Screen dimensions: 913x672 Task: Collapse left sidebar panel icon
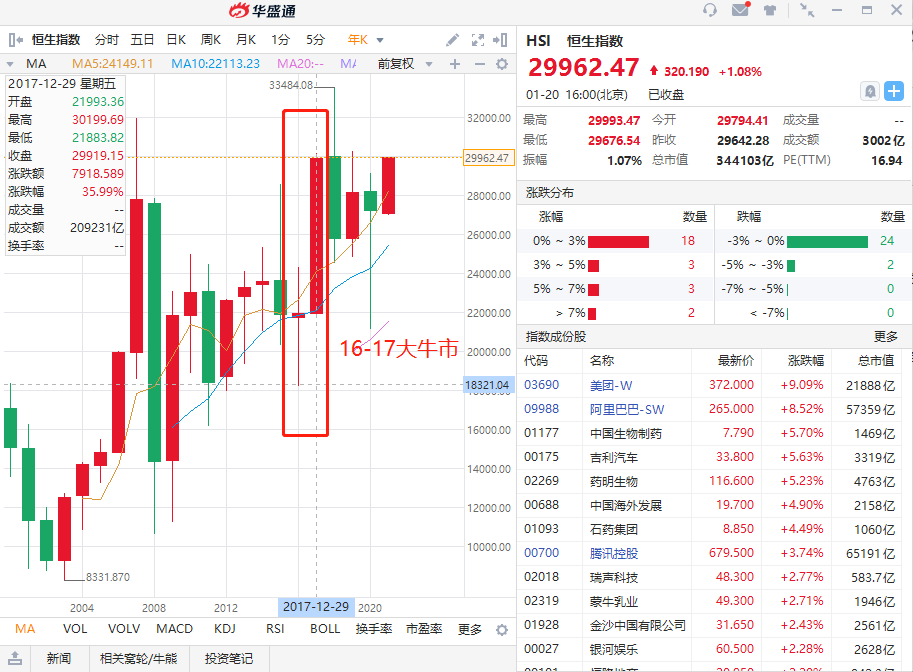coord(16,40)
